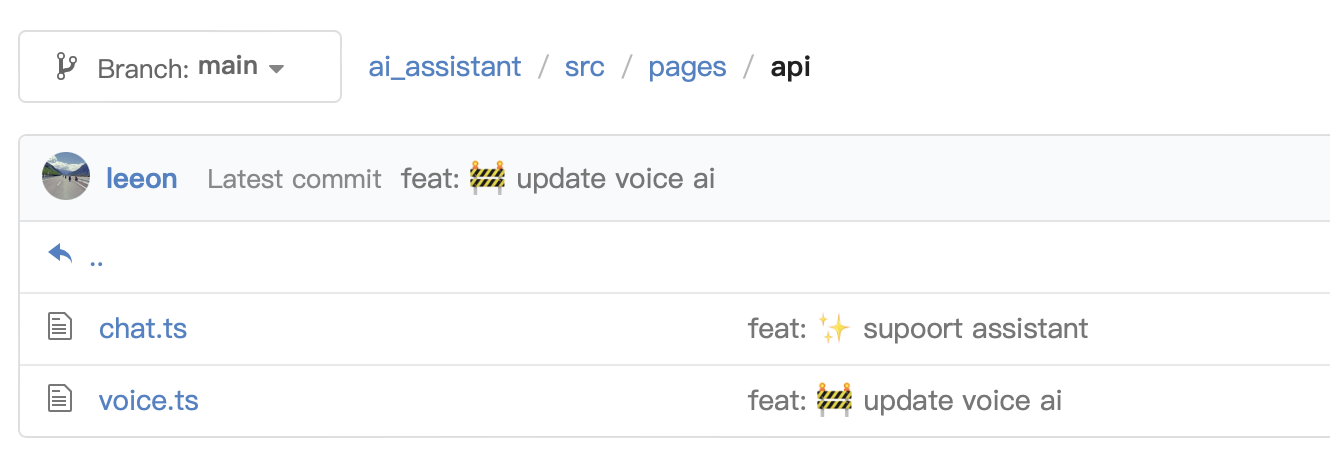The width and height of the screenshot is (1330, 466).
Task: Open the chat.ts file
Action: (x=143, y=328)
